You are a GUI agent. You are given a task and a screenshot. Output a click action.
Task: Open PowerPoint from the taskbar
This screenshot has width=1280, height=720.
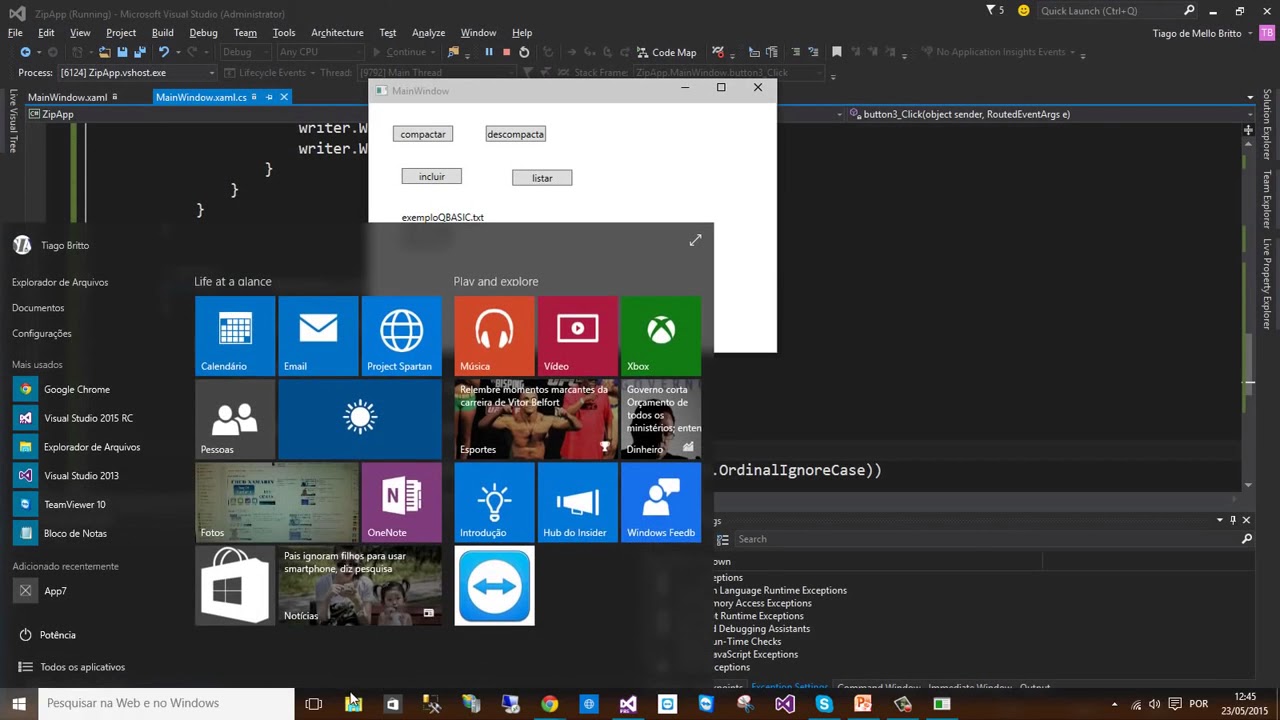863,704
